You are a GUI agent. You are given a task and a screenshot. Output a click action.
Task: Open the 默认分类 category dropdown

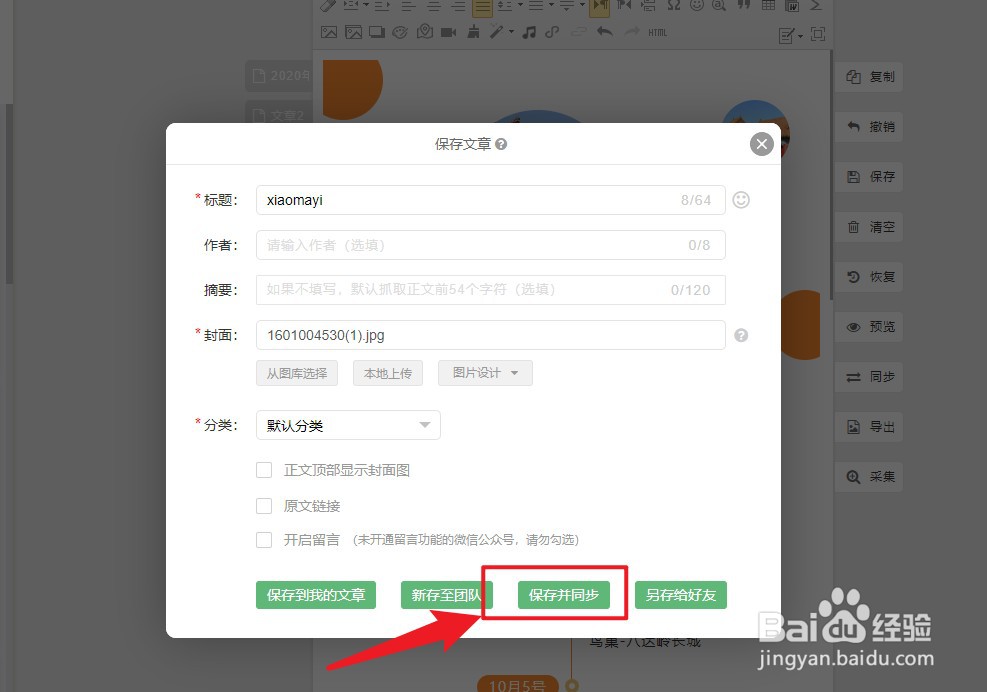[348, 425]
